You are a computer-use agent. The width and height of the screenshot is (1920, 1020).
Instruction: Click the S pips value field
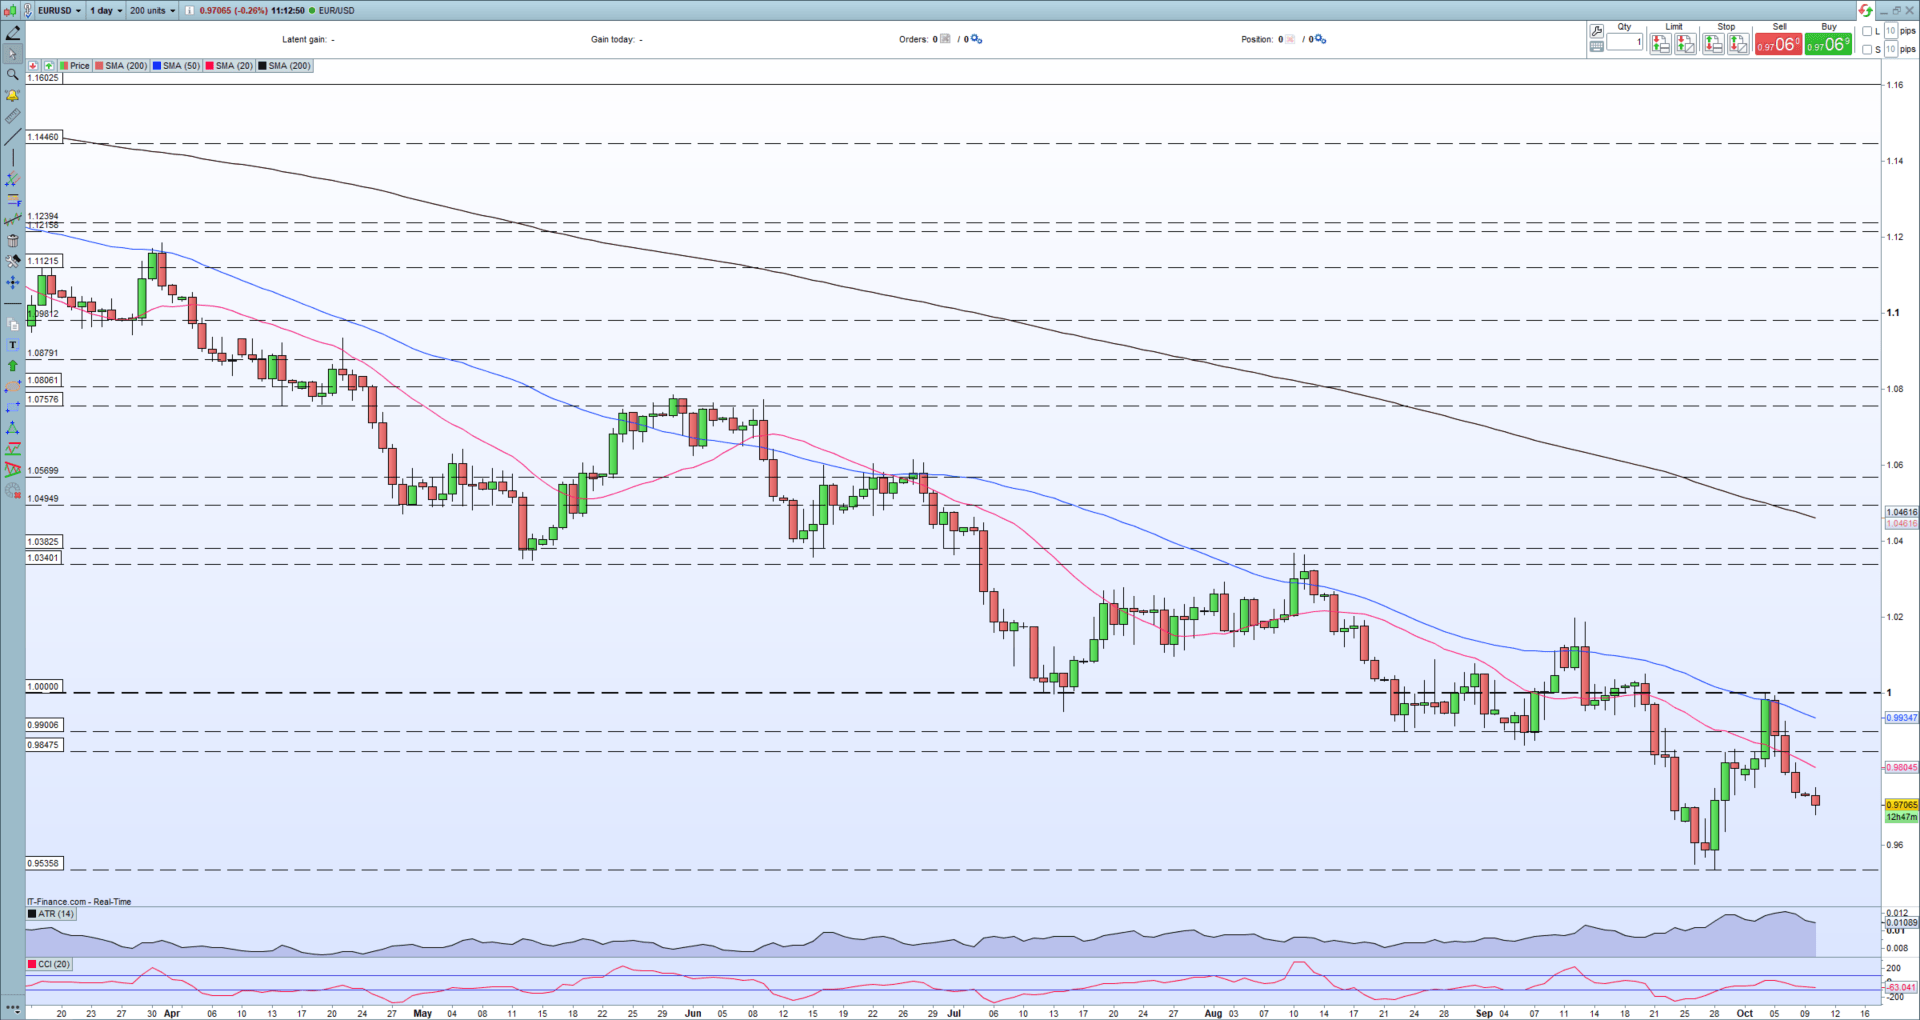(1890, 49)
